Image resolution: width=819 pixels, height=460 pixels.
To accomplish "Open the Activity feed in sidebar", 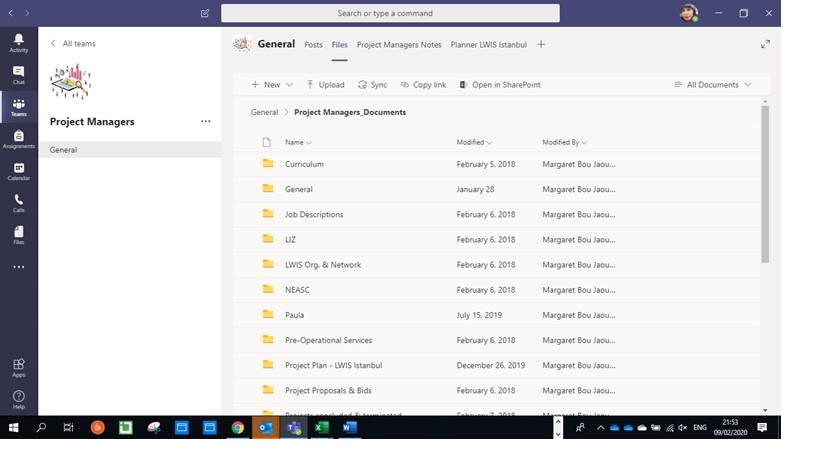I will [18, 43].
